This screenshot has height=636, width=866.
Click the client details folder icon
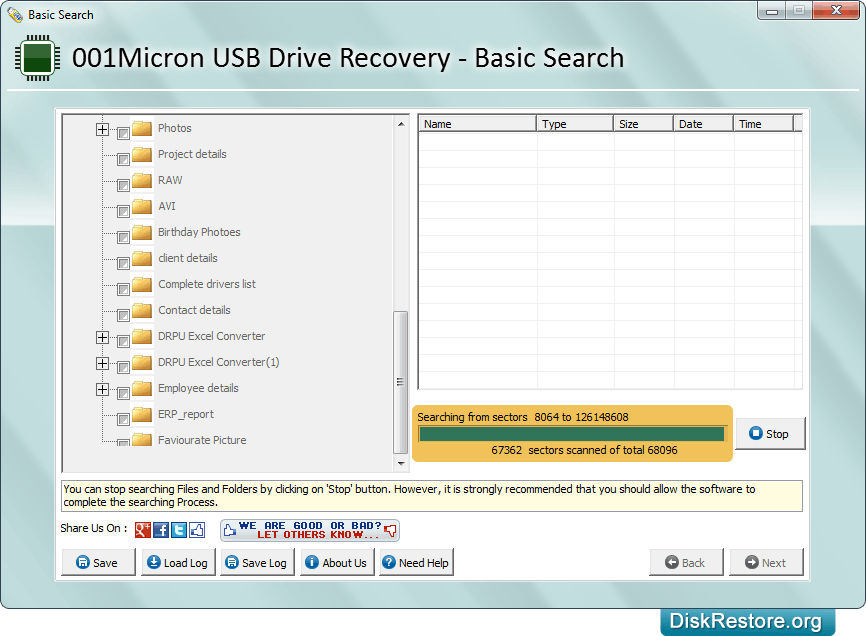click(x=142, y=258)
